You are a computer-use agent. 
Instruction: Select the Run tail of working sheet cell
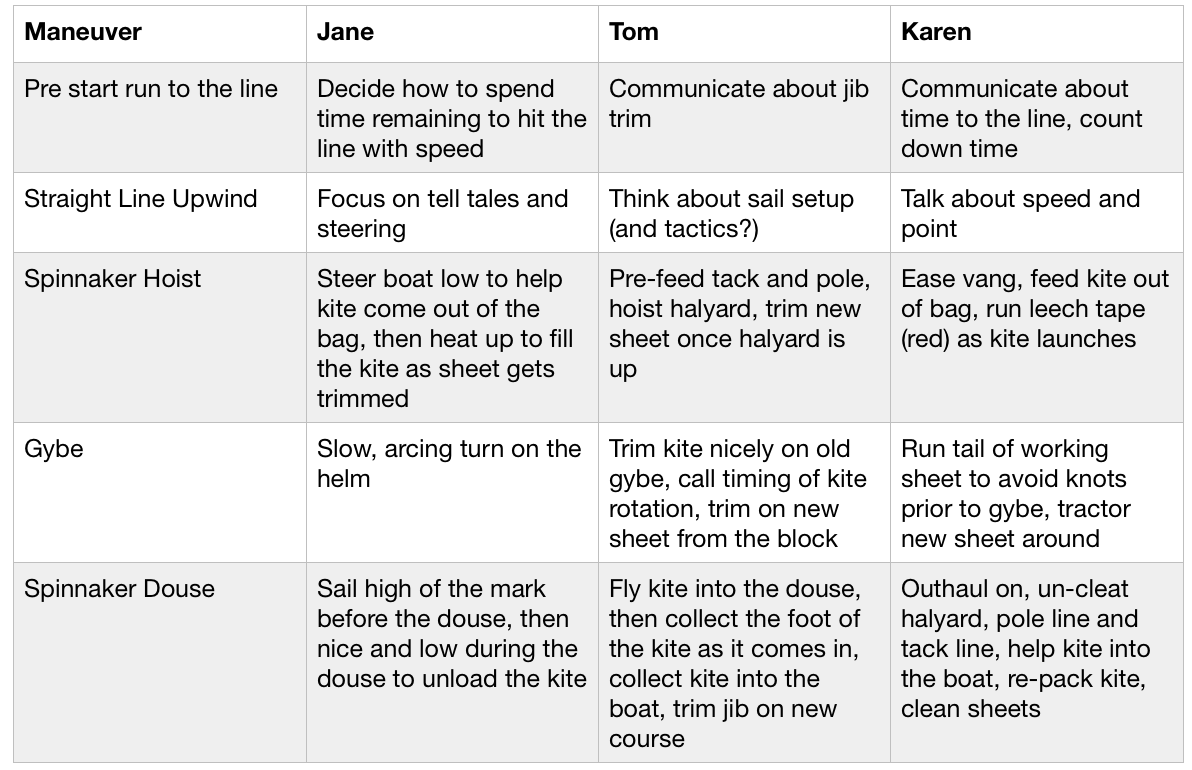pos(1037,492)
